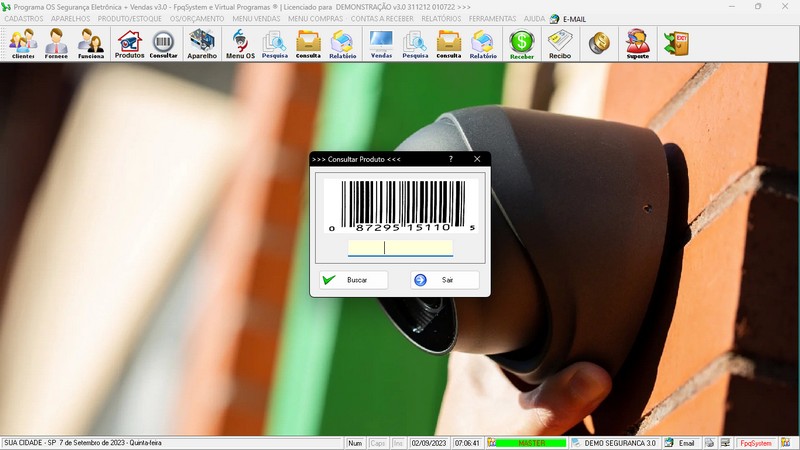Click the SUA CIDADE - SP status text
This screenshot has height=450, width=800.
83,443
